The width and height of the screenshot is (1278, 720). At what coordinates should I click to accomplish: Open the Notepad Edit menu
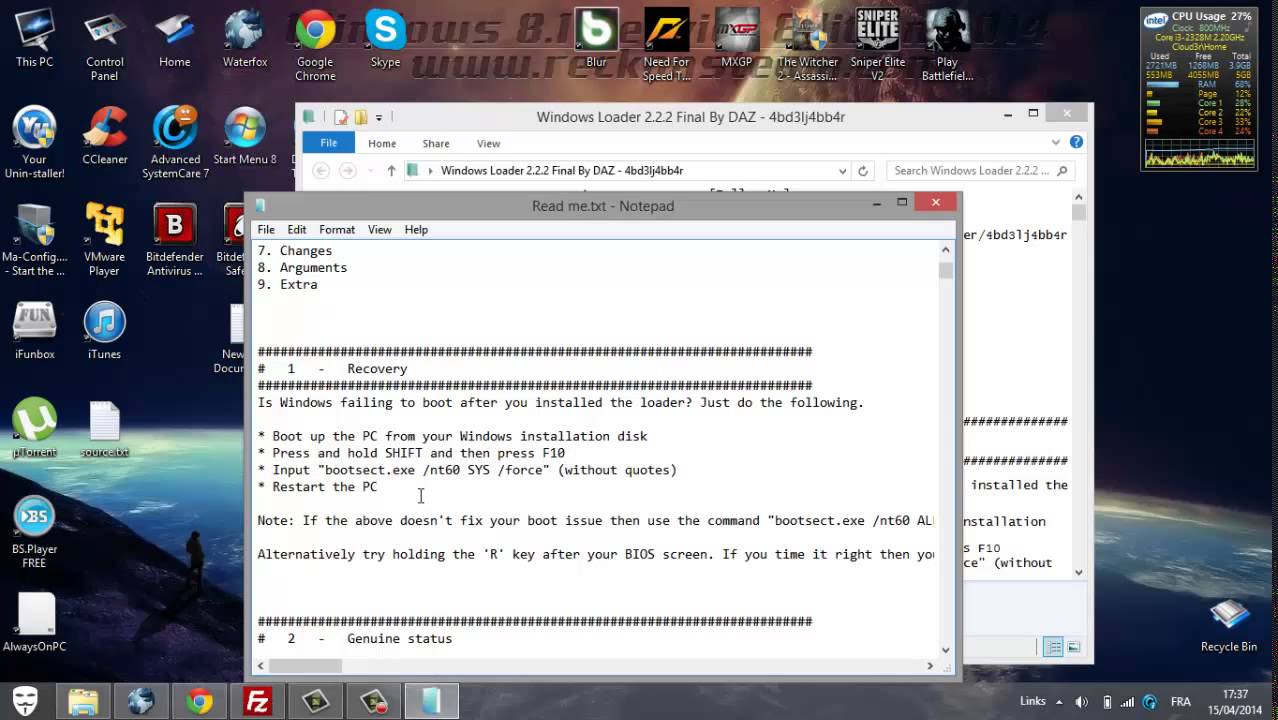(x=297, y=230)
